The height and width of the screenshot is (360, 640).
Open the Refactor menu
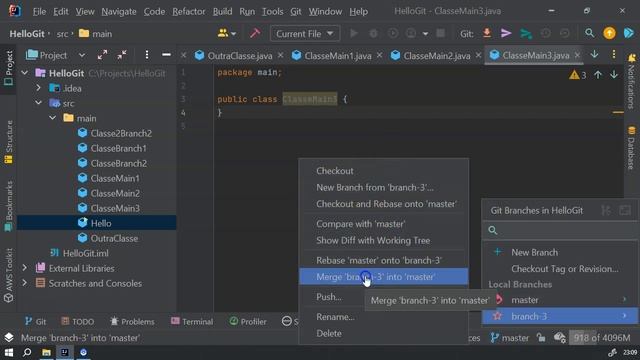[189, 11]
